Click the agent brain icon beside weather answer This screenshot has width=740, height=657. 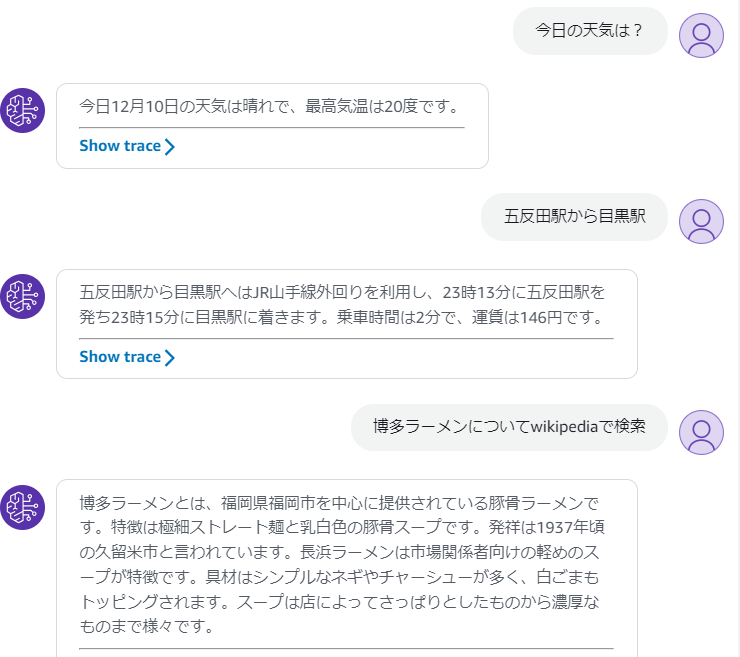(22, 110)
